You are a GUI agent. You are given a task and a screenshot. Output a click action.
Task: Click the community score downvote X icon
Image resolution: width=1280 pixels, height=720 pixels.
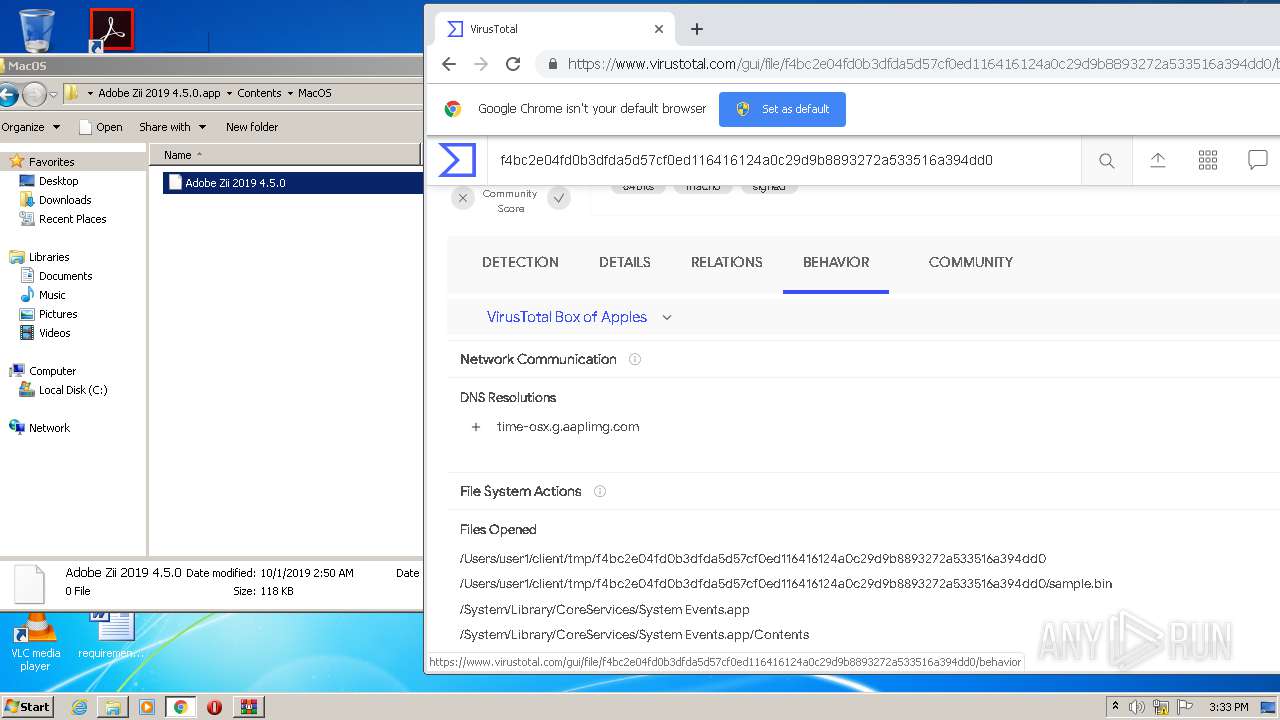click(462, 198)
